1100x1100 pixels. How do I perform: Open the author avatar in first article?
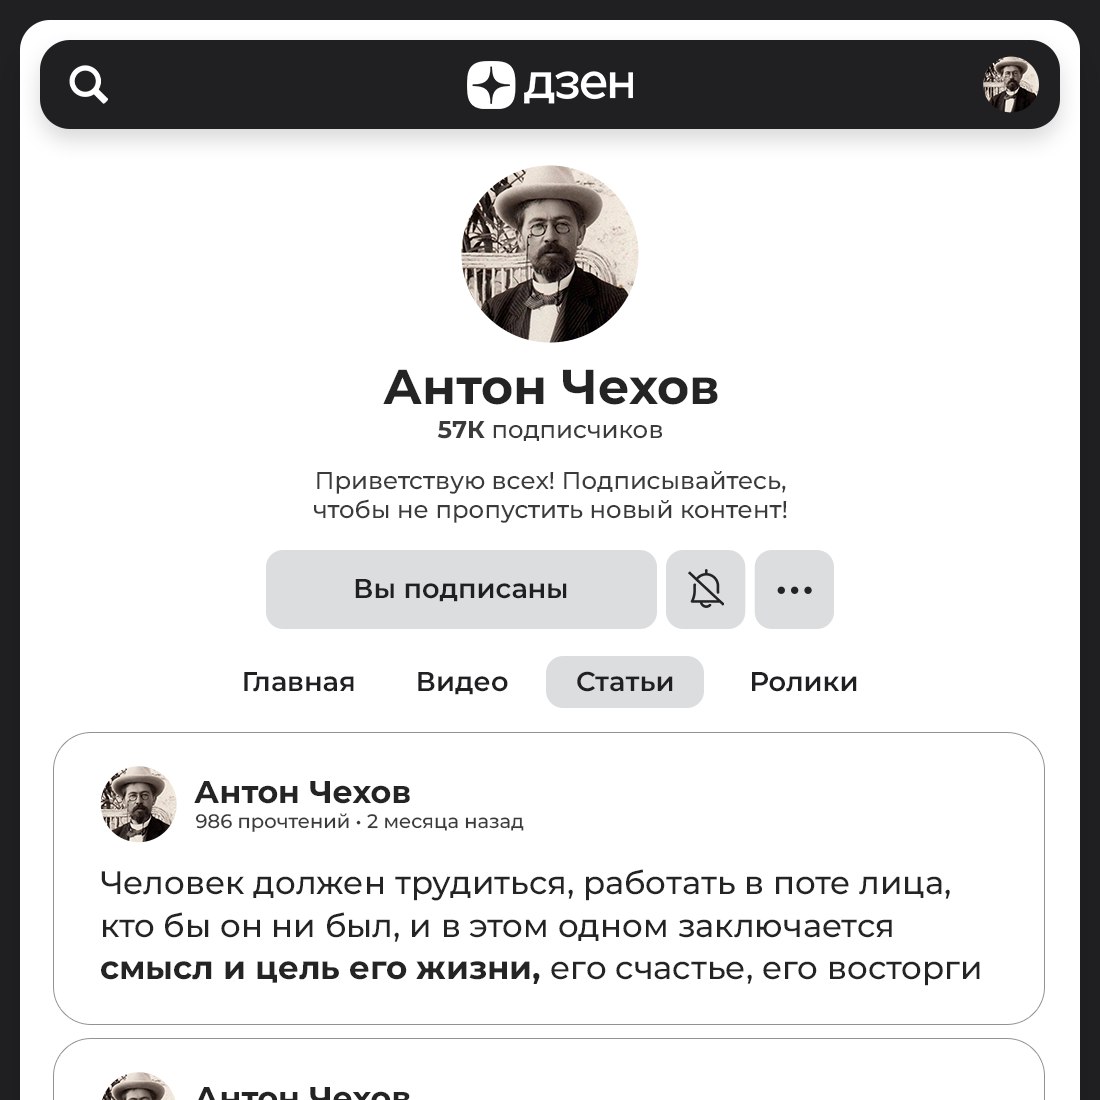pyautogui.click(x=138, y=804)
